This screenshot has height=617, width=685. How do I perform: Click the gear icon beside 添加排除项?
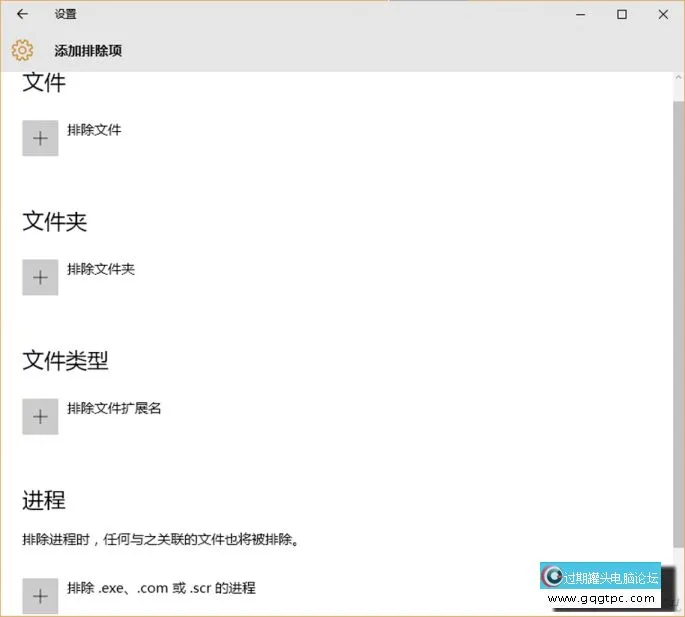pyautogui.click(x=22, y=50)
